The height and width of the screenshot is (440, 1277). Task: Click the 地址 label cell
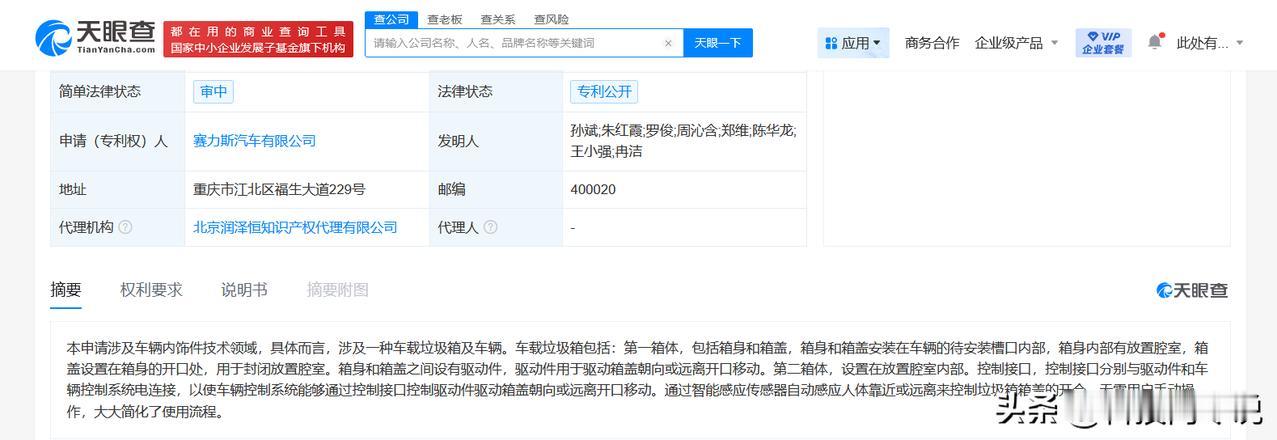pyautogui.click(x=117, y=189)
